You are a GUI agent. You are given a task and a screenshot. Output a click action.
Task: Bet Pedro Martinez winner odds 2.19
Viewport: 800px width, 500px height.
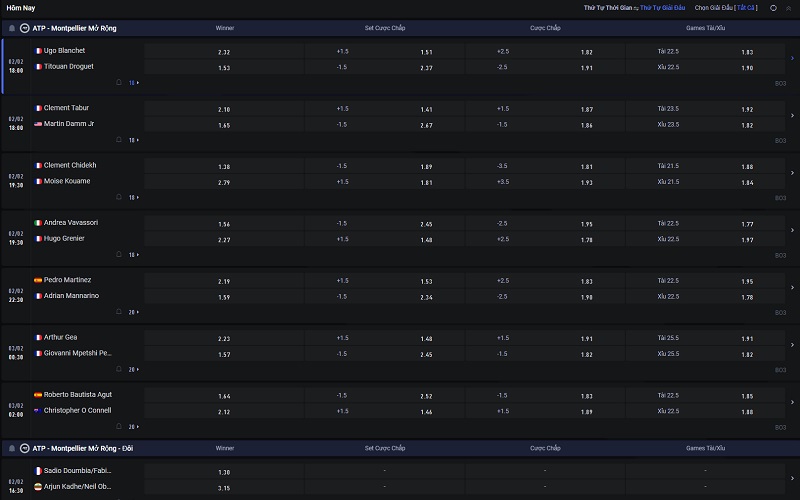click(x=224, y=281)
